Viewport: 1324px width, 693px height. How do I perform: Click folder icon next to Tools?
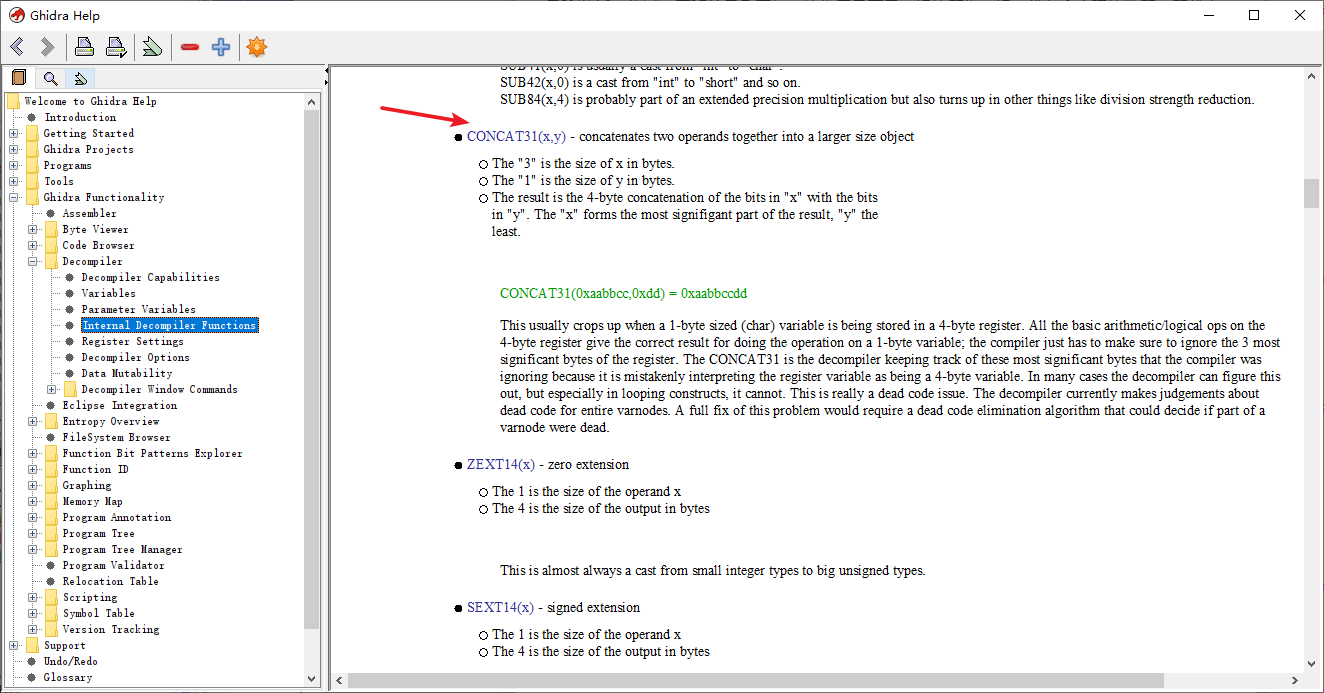(x=32, y=181)
